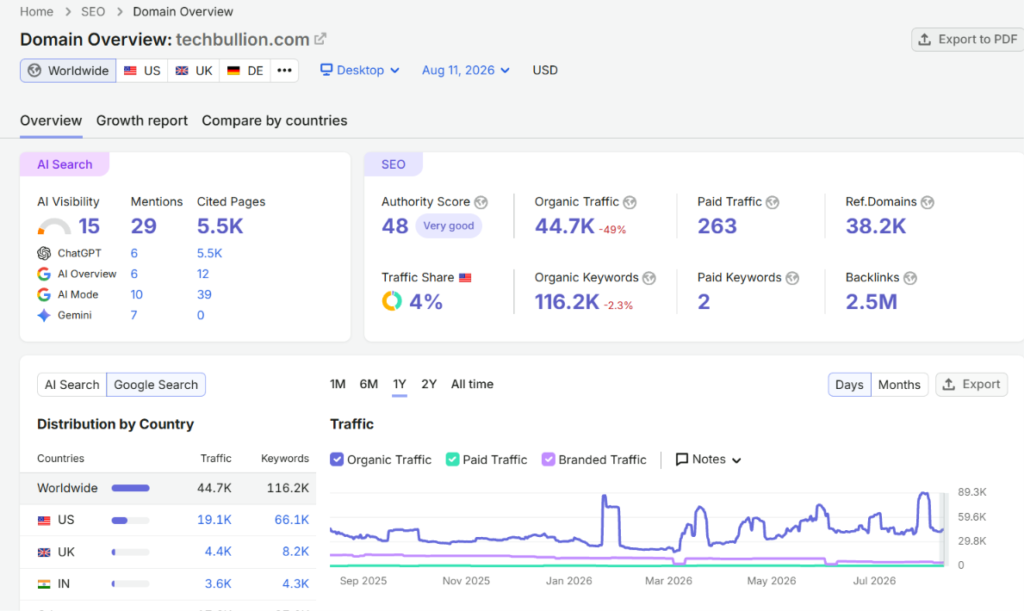1024x611 pixels.
Task: Click UK flag in Distribution by Country
Action: coord(44,552)
